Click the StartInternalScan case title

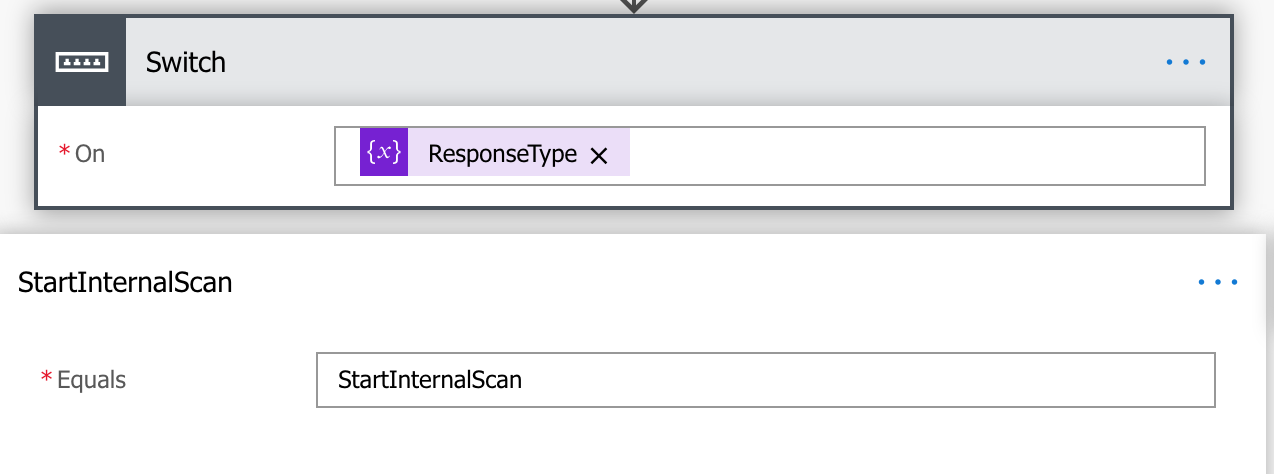(x=125, y=283)
